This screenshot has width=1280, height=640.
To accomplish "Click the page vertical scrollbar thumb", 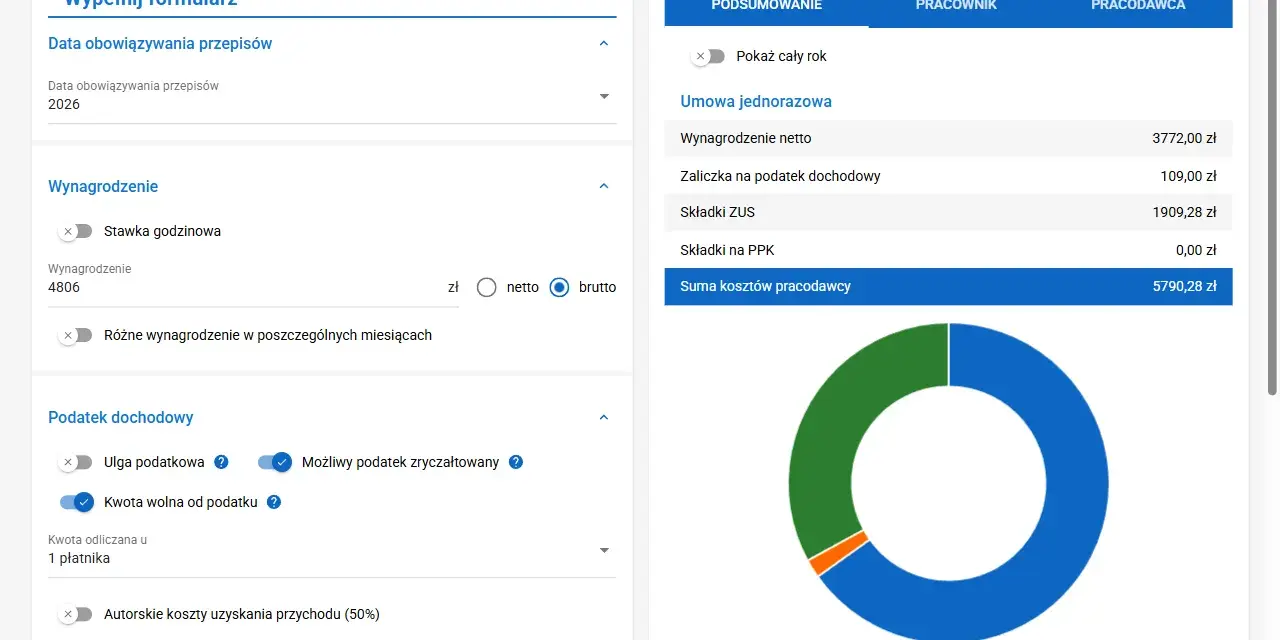I will [x=1272, y=197].
